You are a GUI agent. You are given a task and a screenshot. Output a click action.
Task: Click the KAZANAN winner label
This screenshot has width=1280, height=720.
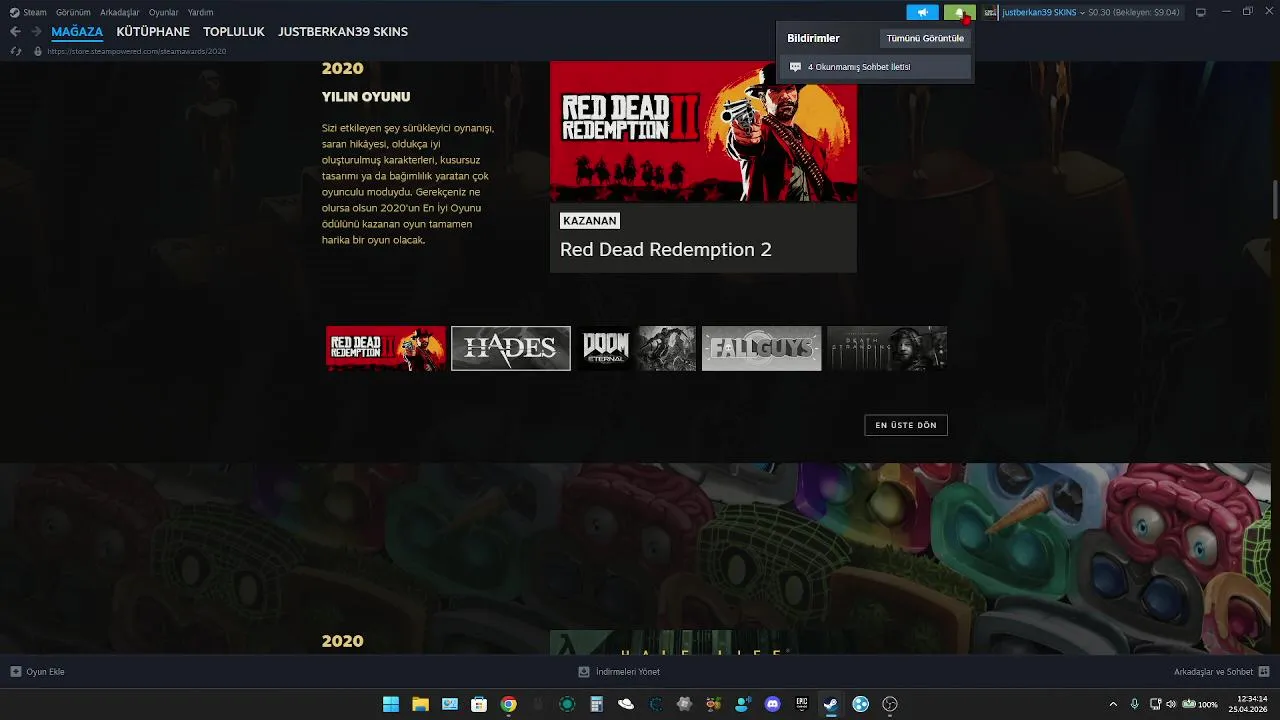click(590, 221)
